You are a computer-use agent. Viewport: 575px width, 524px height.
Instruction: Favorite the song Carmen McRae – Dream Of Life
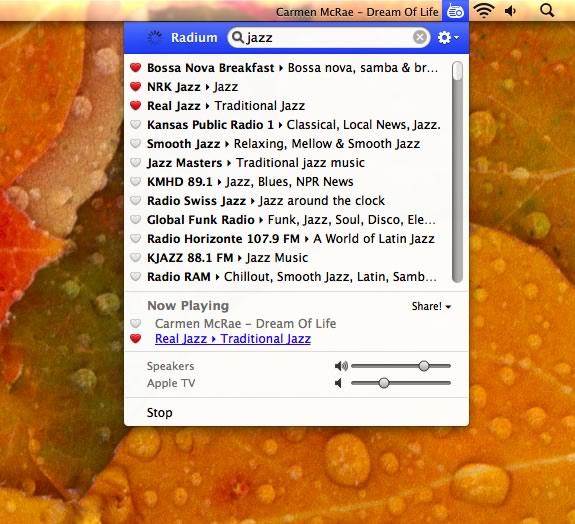click(x=135, y=323)
